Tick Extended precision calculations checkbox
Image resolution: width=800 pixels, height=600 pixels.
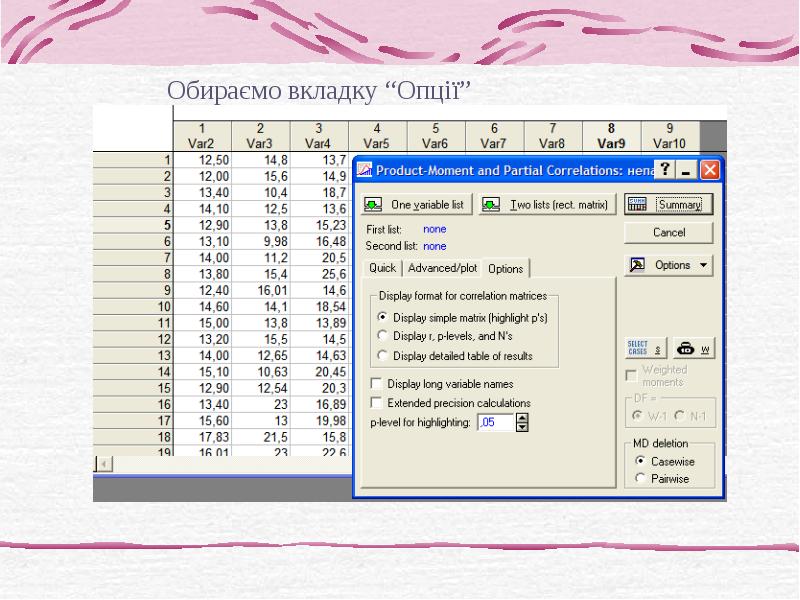(x=377, y=403)
